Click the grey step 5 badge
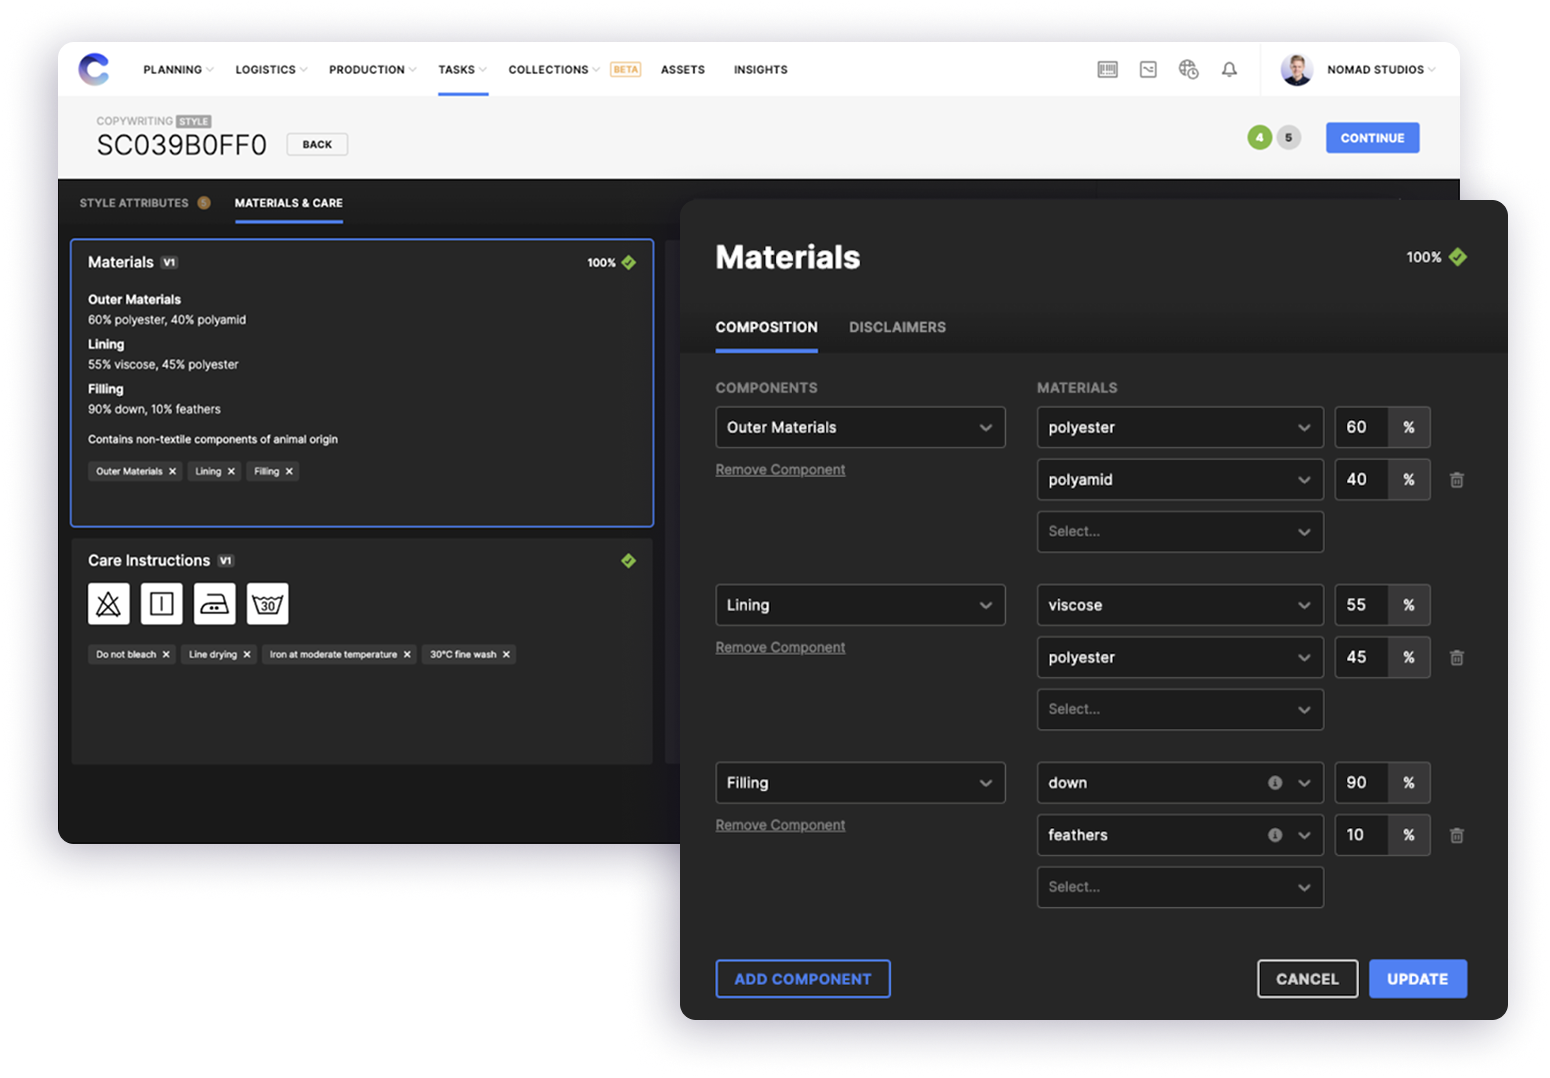 (x=1289, y=137)
